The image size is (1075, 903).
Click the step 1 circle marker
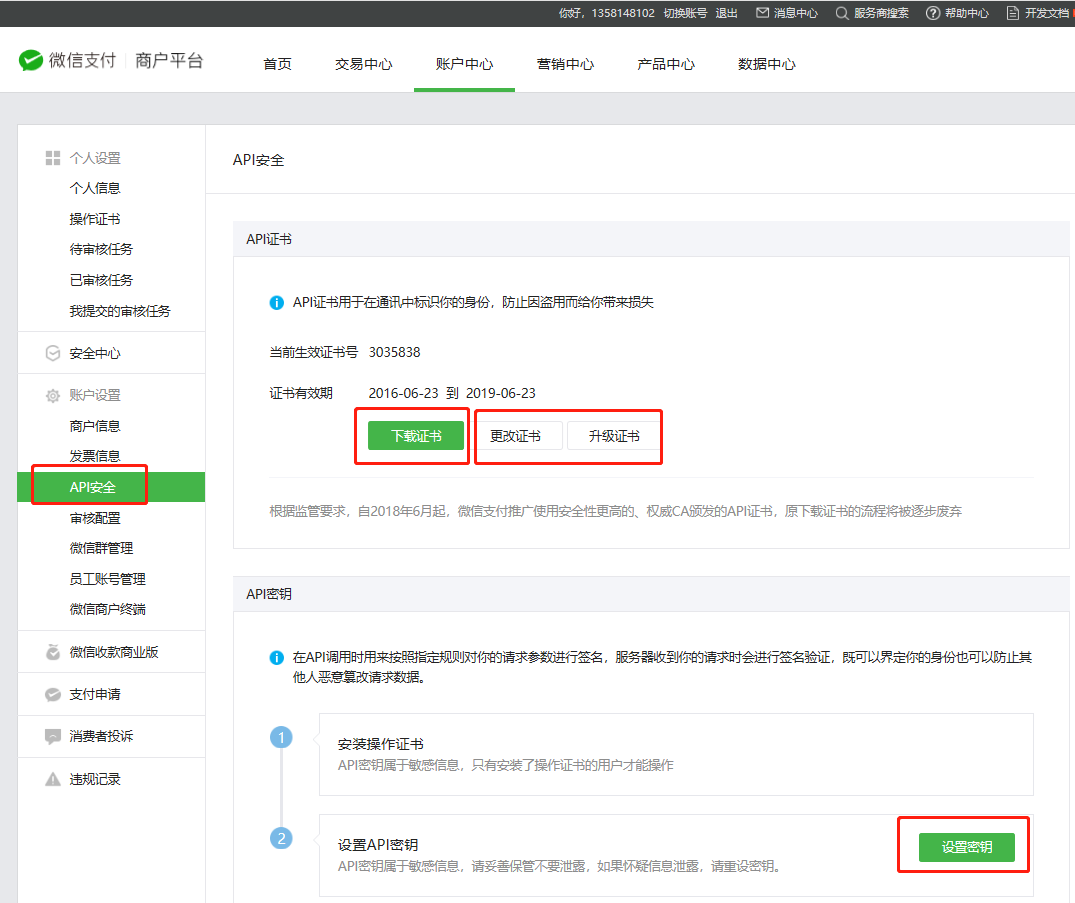coord(281,737)
